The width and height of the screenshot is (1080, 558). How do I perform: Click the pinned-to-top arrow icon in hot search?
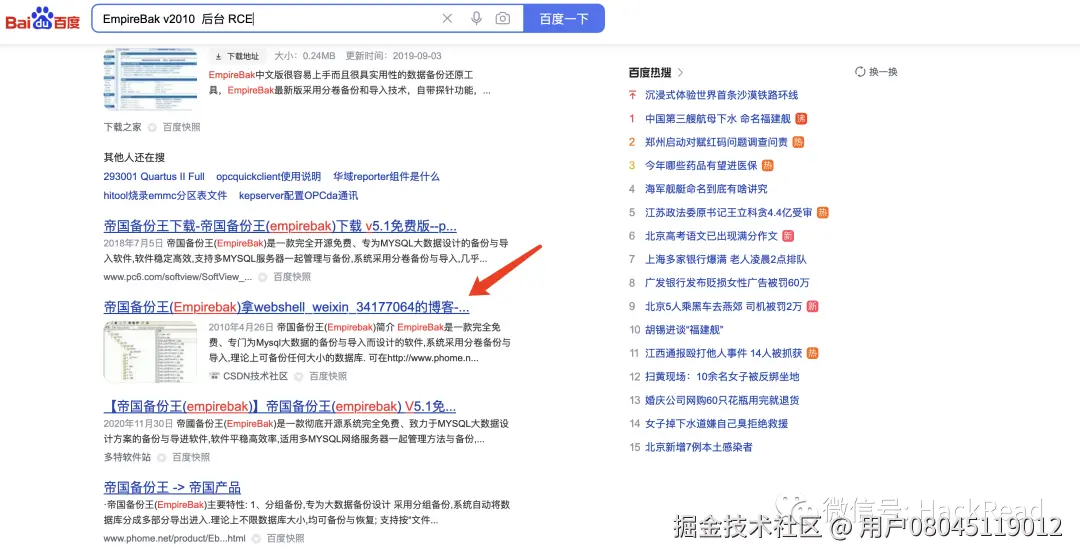pyautogui.click(x=632, y=95)
